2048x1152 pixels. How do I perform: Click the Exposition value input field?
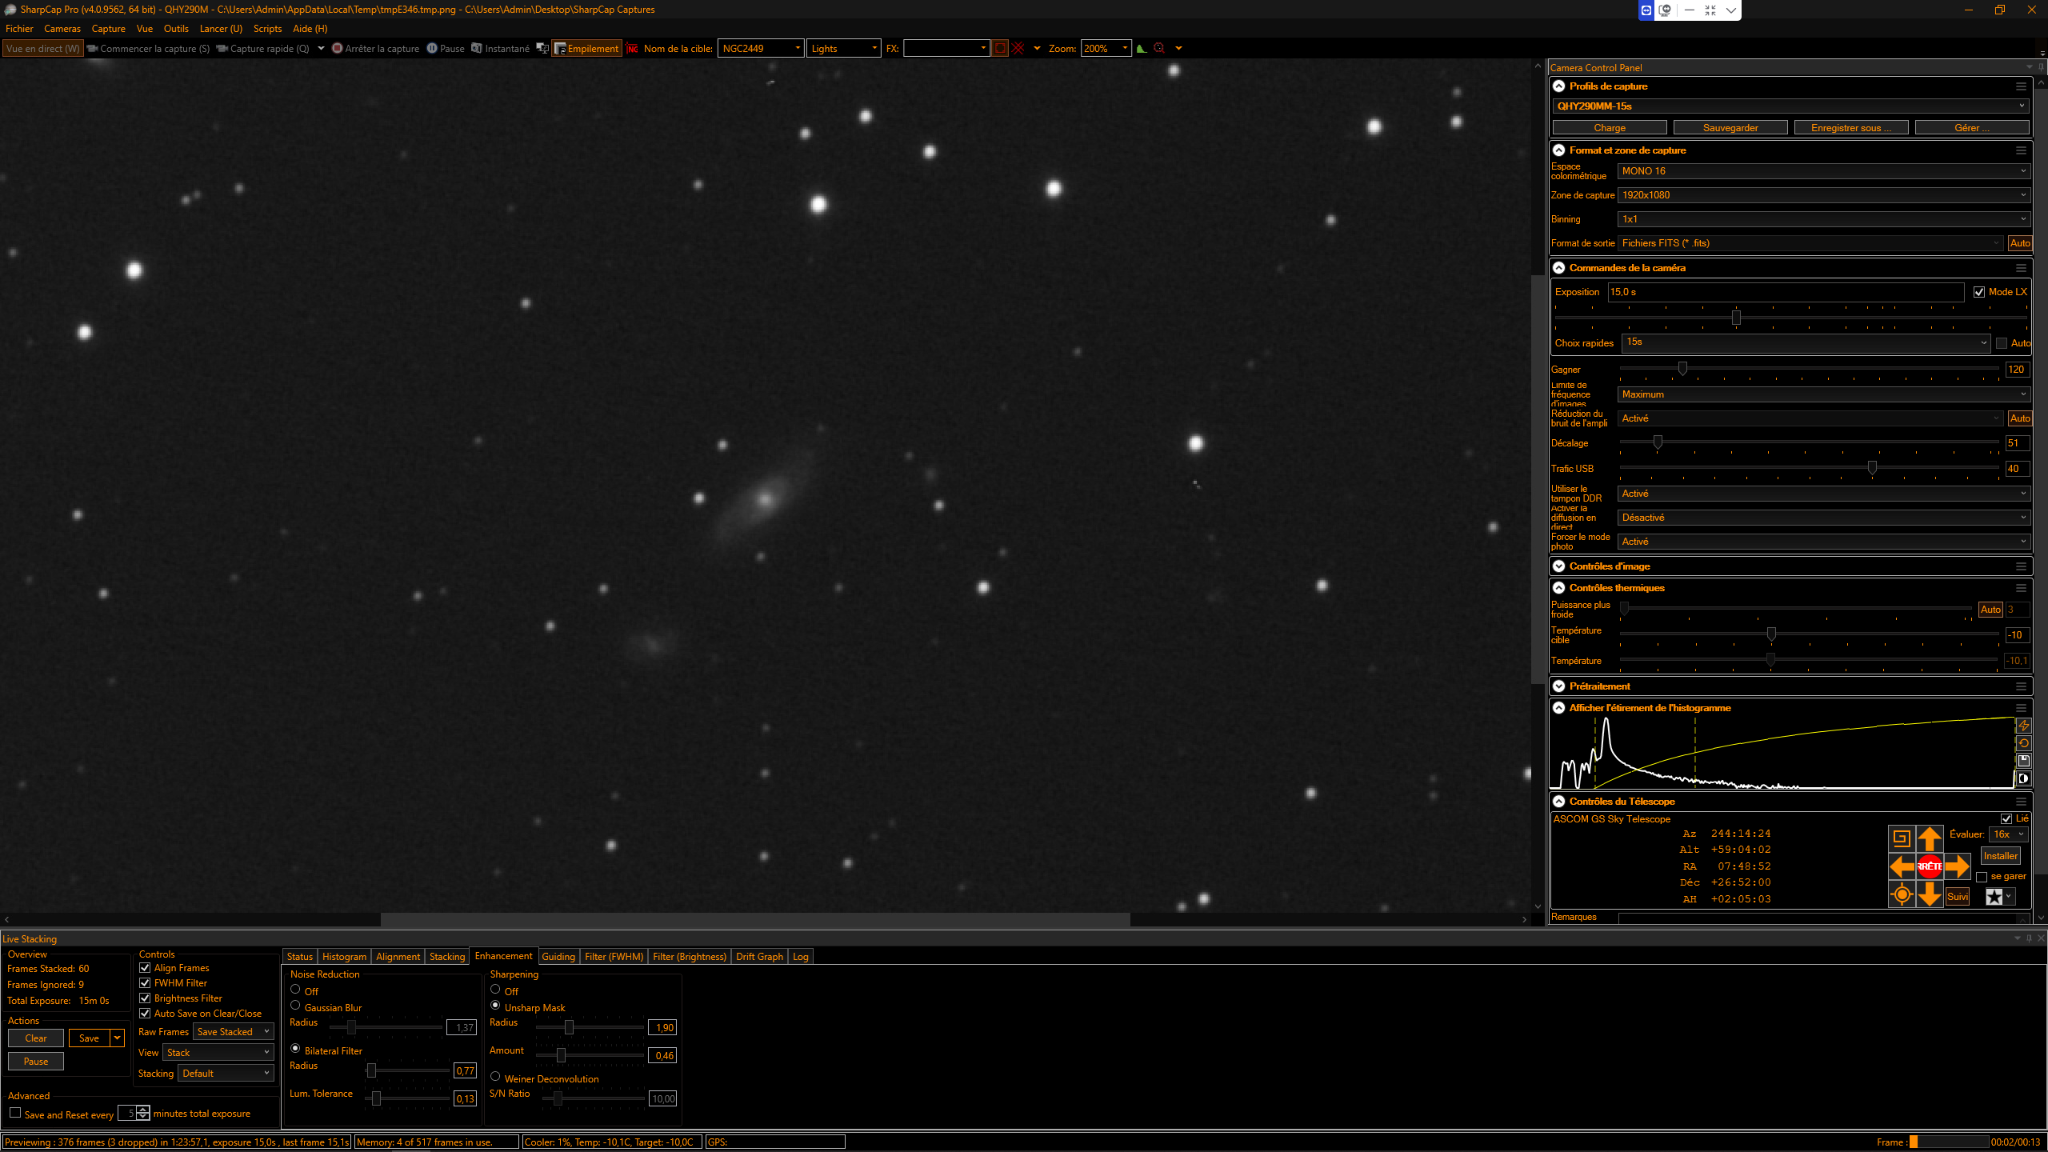[1786, 292]
